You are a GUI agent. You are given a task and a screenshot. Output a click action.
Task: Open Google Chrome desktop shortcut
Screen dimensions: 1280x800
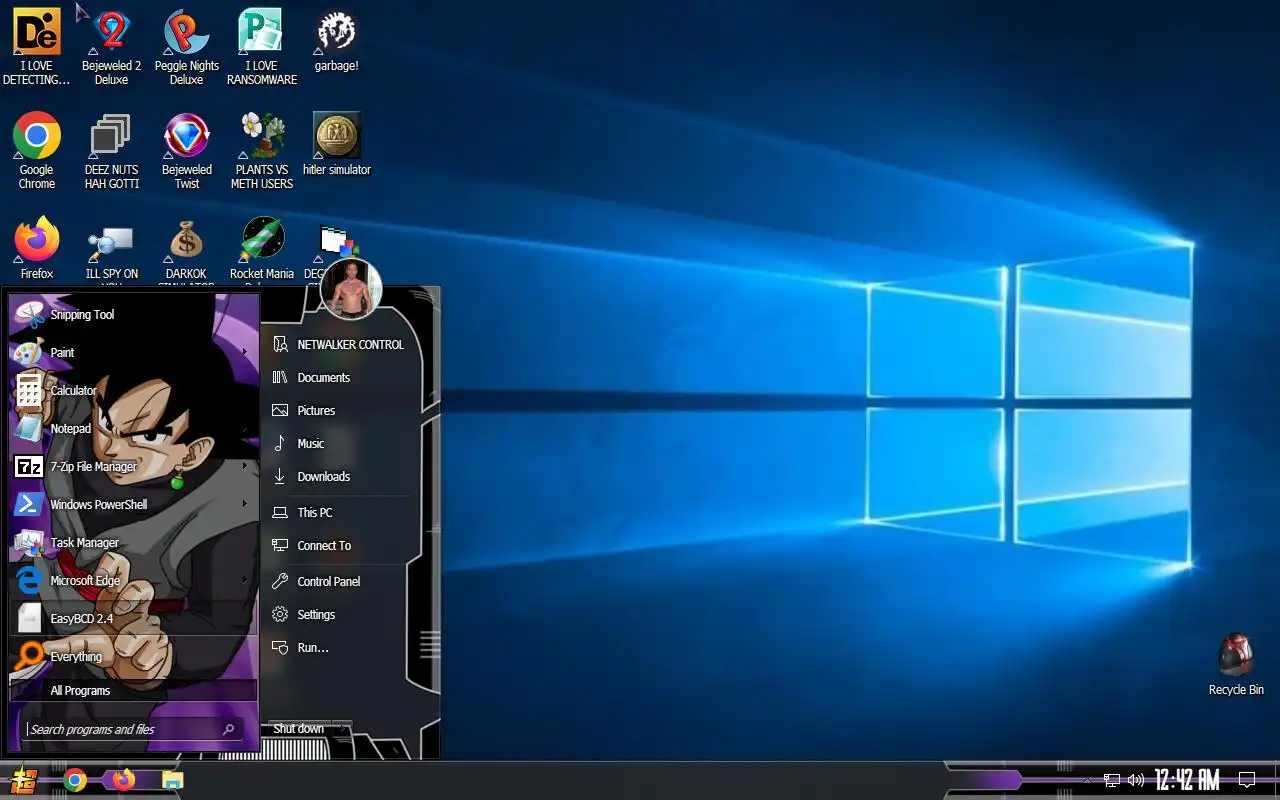pyautogui.click(x=37, y=151)
